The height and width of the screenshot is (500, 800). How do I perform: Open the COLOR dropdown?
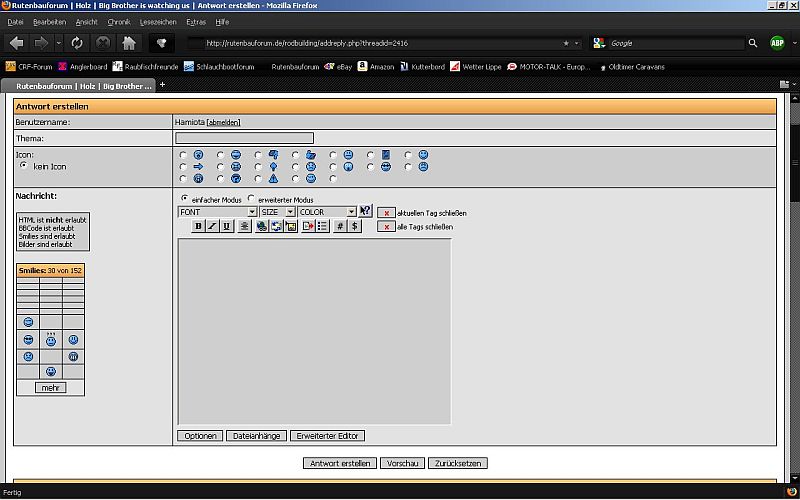(327, 212)
